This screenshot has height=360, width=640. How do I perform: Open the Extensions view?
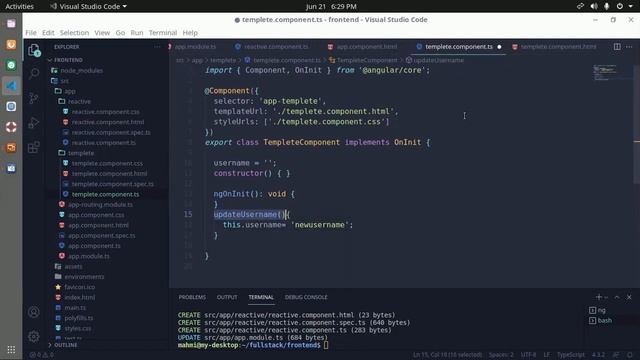[34, 147]
